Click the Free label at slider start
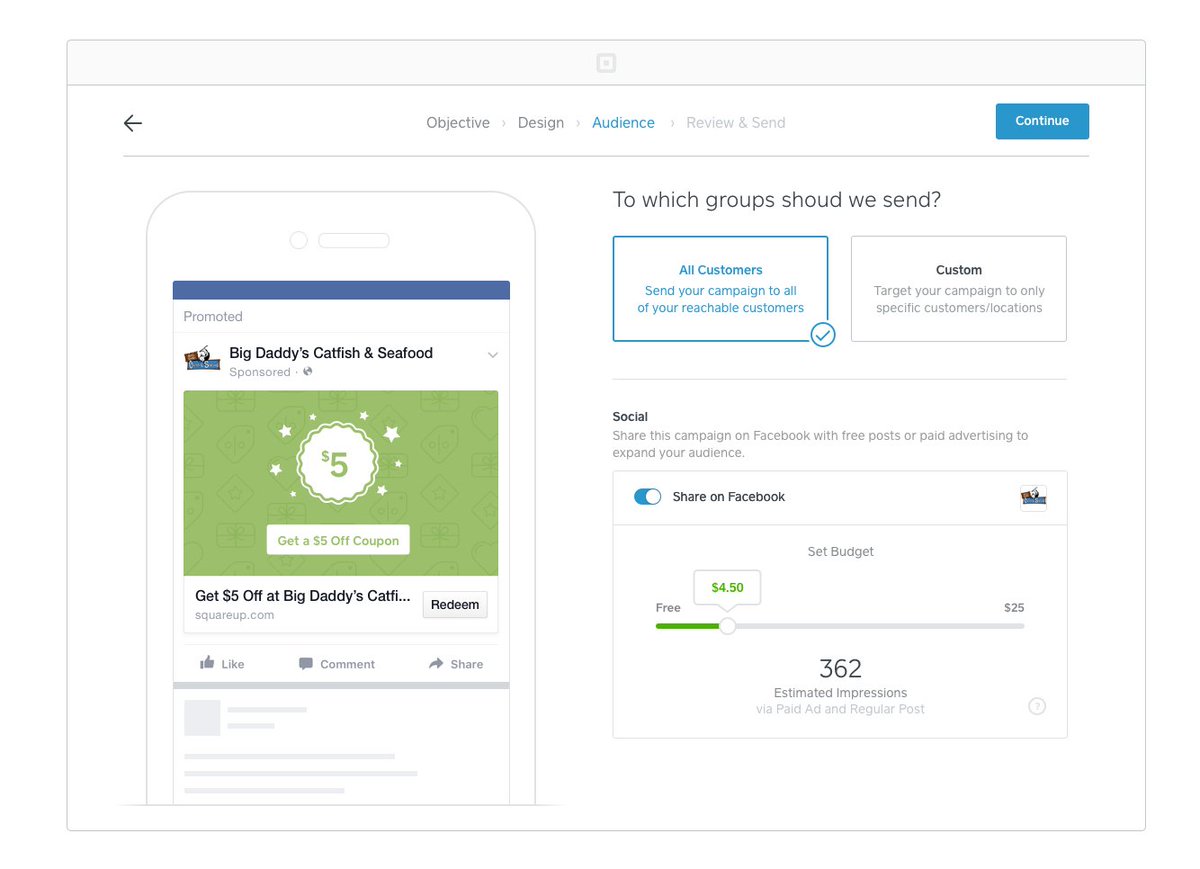1200x869 pixels. tap(668, 608)
